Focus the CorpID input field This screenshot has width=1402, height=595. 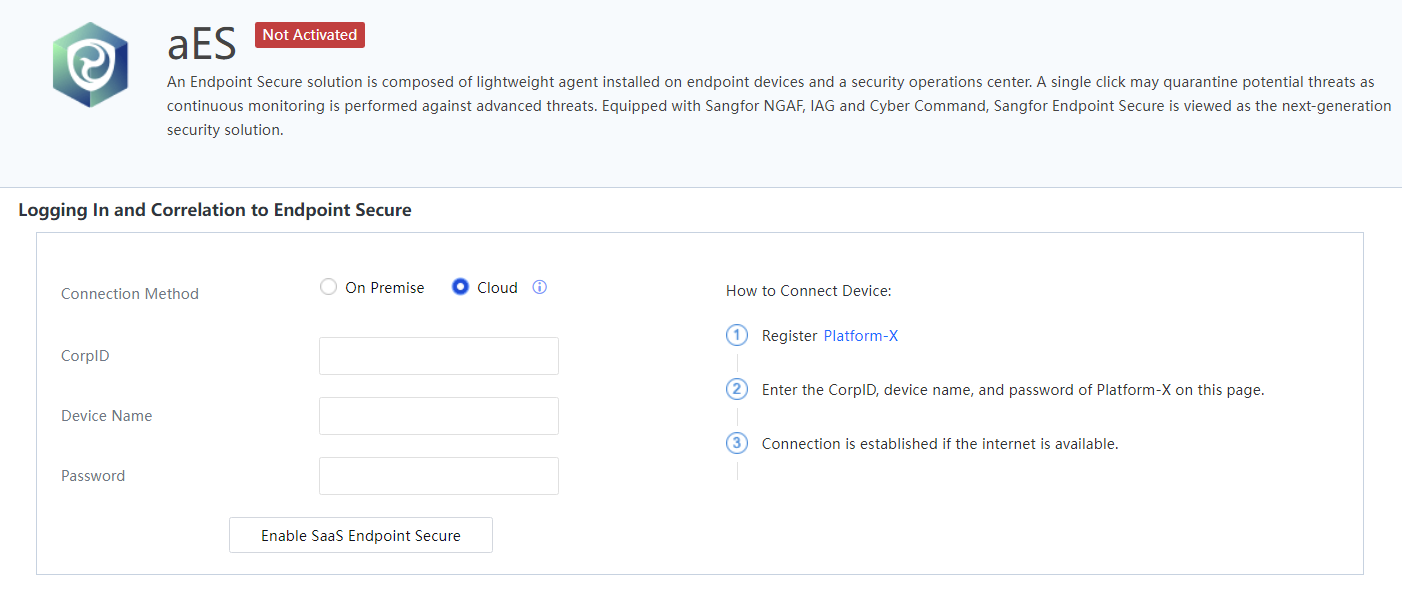pos(438,356)
